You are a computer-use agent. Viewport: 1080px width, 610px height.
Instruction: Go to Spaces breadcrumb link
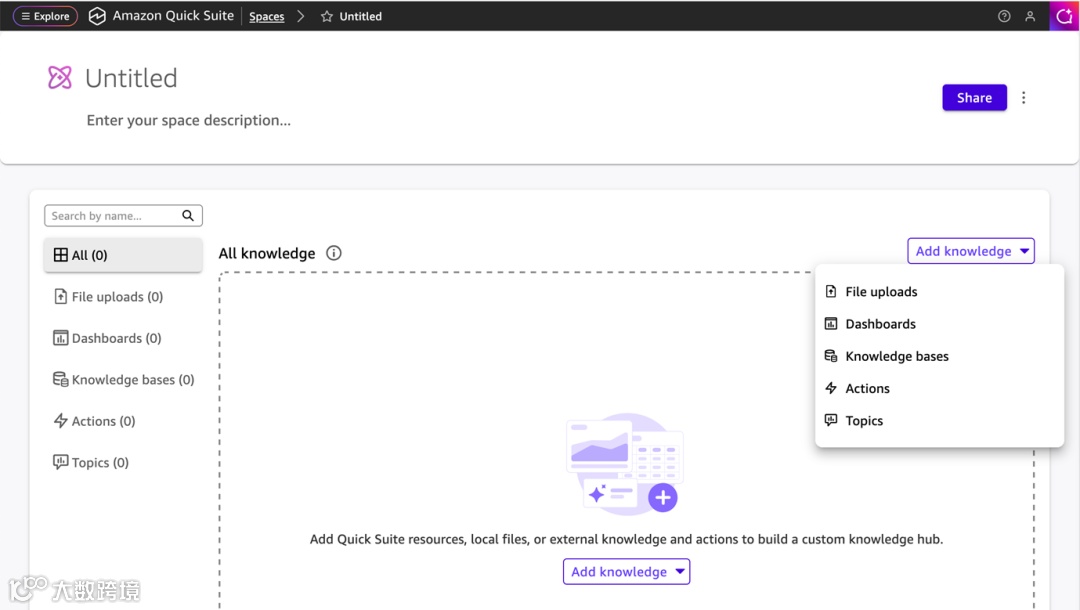coord(267,17)
